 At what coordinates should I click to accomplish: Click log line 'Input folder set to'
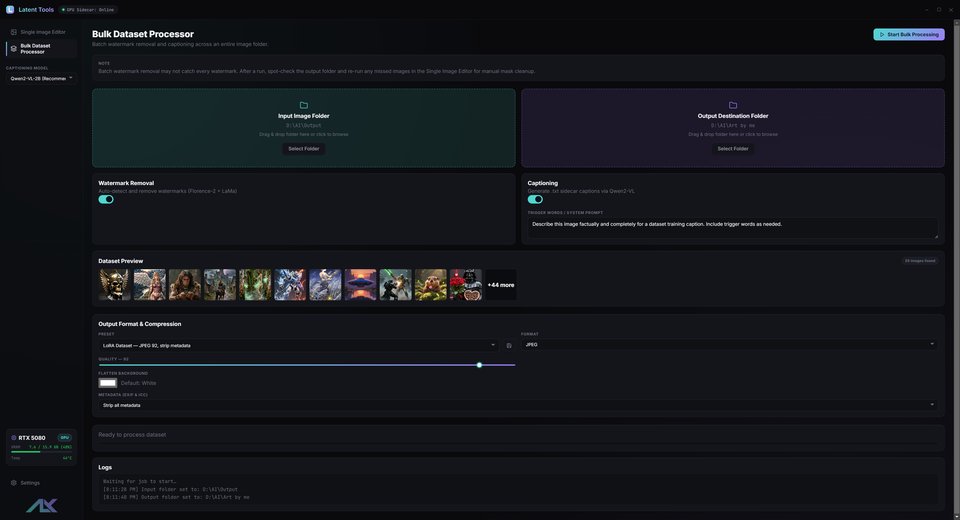pos(170,489)
